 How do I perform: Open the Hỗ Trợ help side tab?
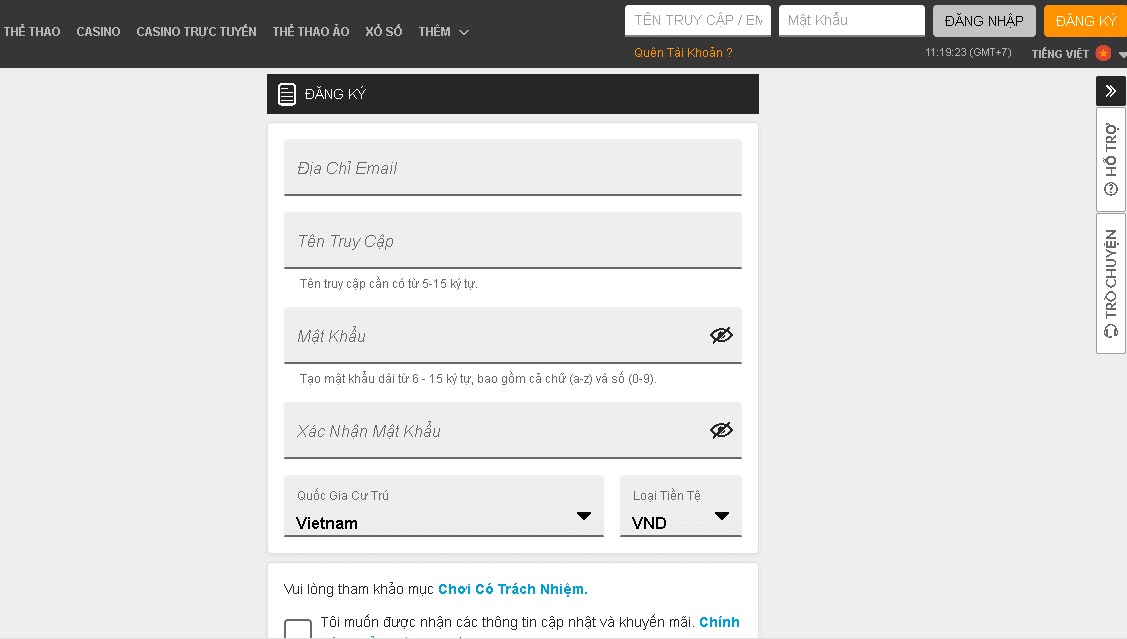(1111, 159)
